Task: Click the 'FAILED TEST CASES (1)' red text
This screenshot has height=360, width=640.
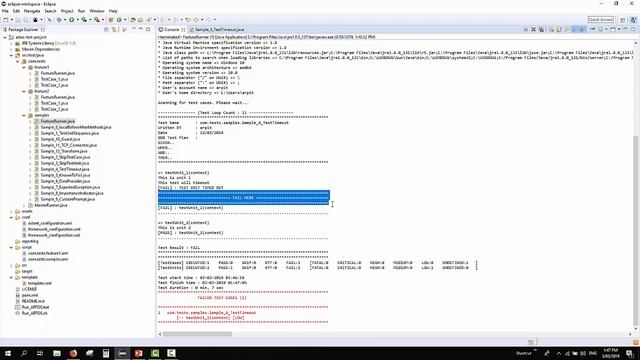Action: pos(222,298)
